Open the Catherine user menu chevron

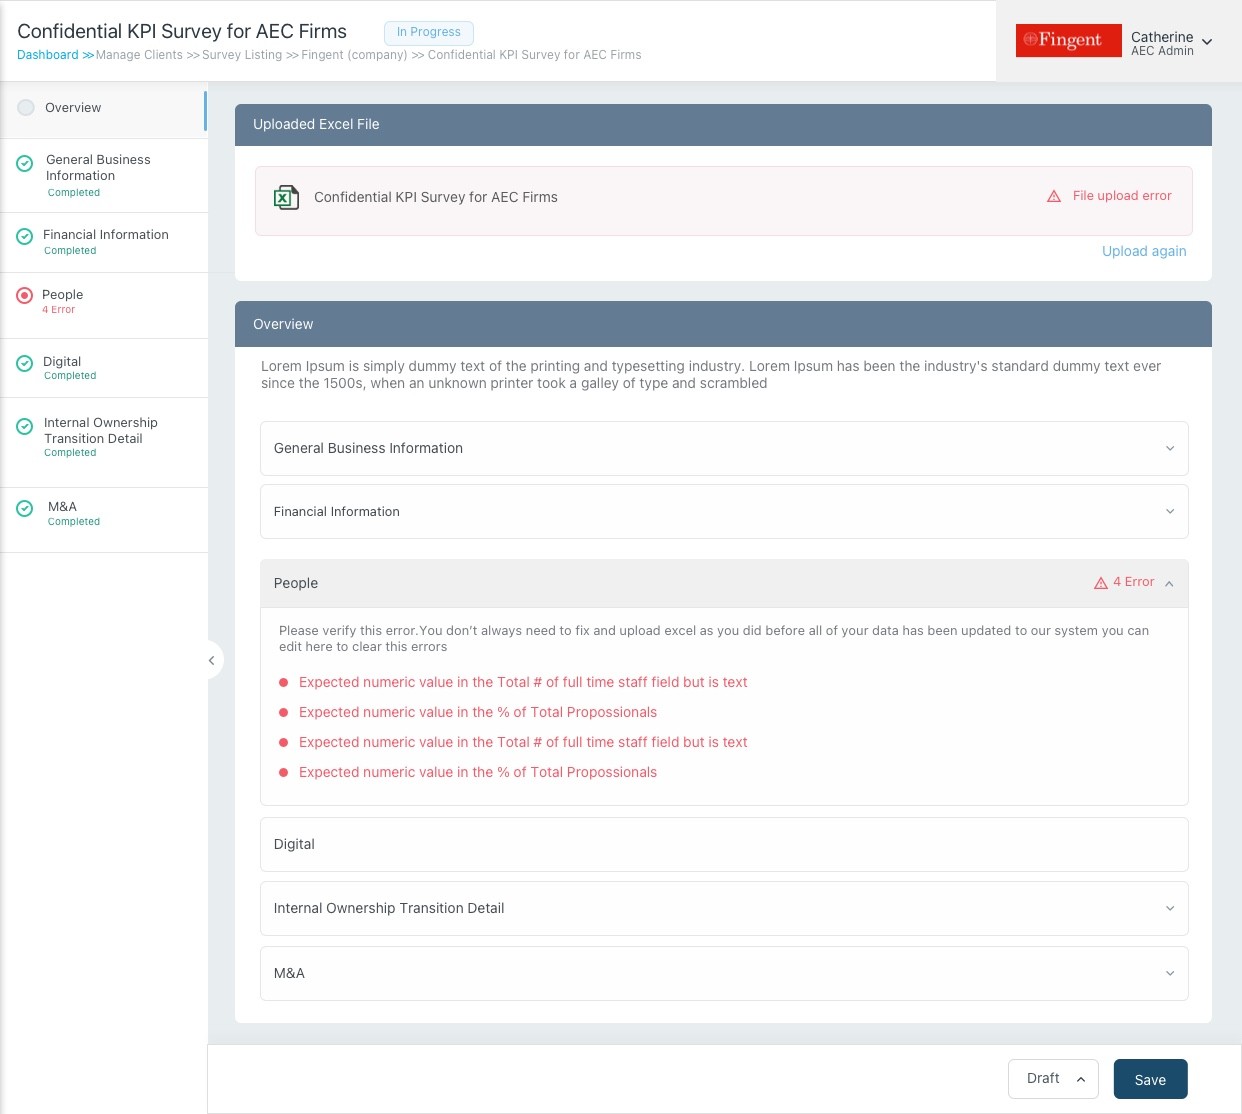(x=1207, y=42)
